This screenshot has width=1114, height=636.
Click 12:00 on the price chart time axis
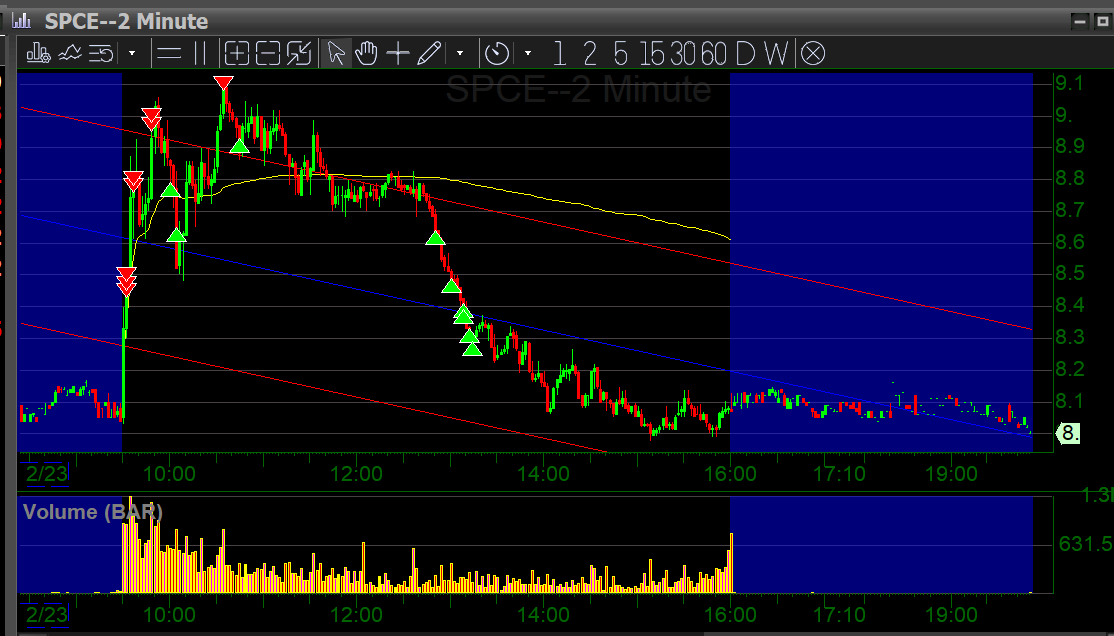(357, 473)
